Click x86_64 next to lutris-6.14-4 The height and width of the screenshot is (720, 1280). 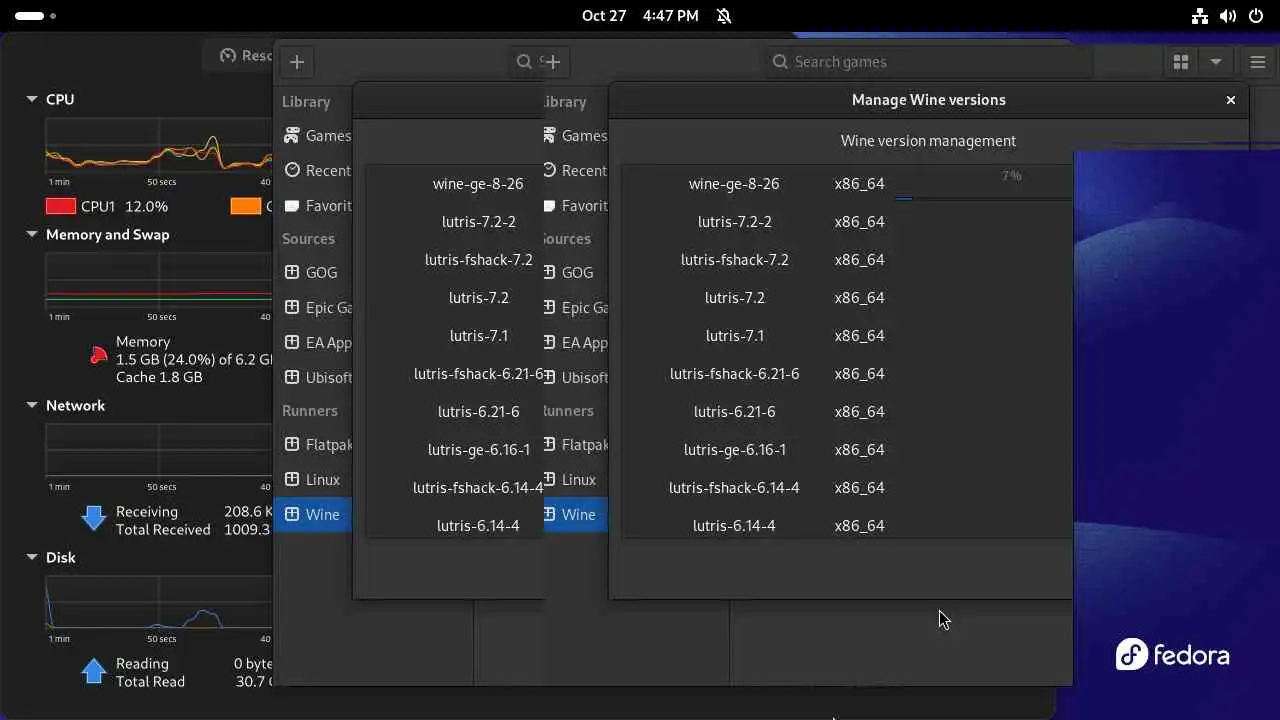coord(860,526)
